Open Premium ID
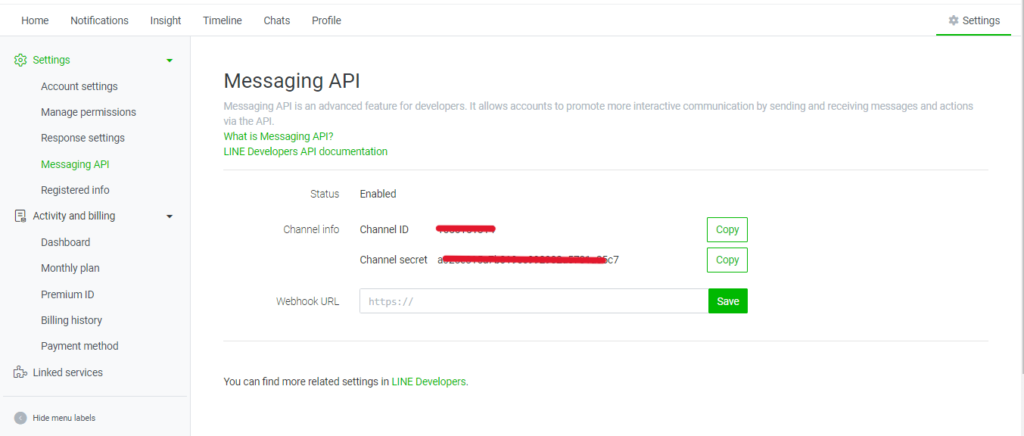 pos(67,294)
